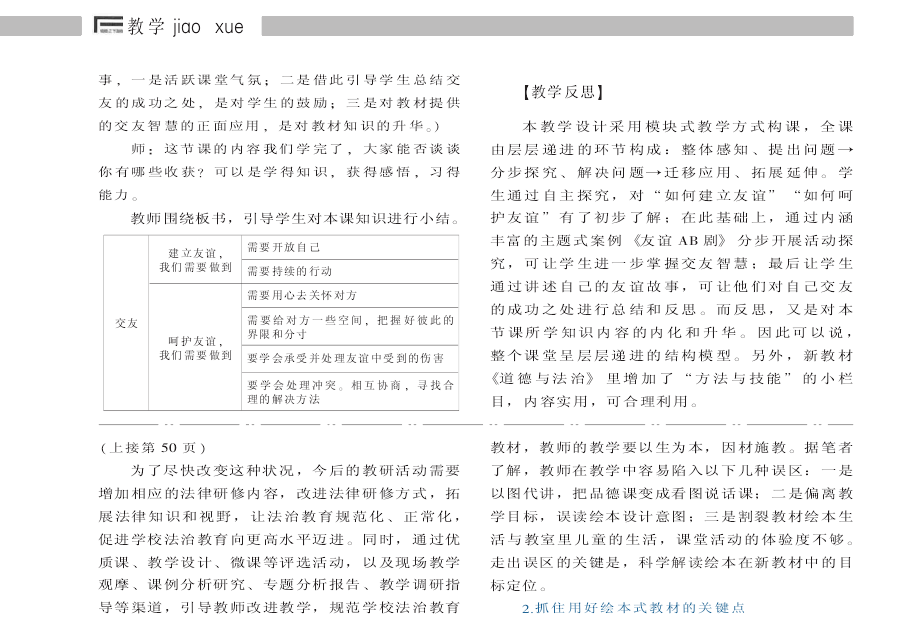The width and height of the screenshot is (899, 622).
Task: Click the header title 教学 jiao xue
Action: tap(186, 26)
